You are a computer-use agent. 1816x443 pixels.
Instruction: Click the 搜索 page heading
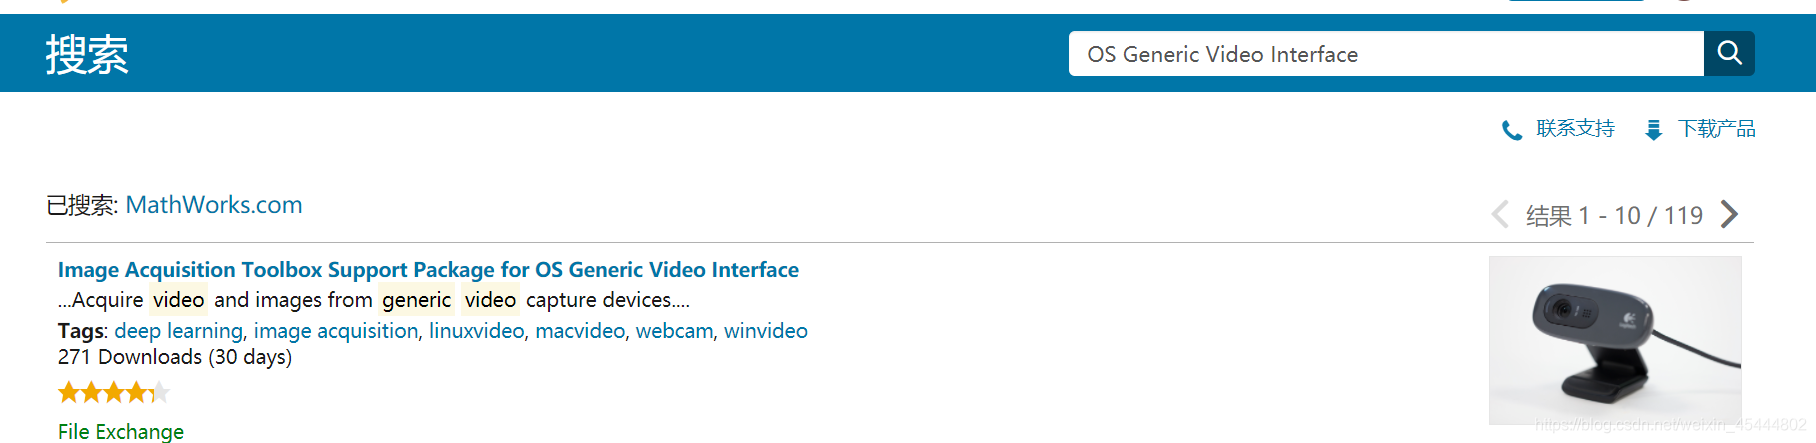87,54
